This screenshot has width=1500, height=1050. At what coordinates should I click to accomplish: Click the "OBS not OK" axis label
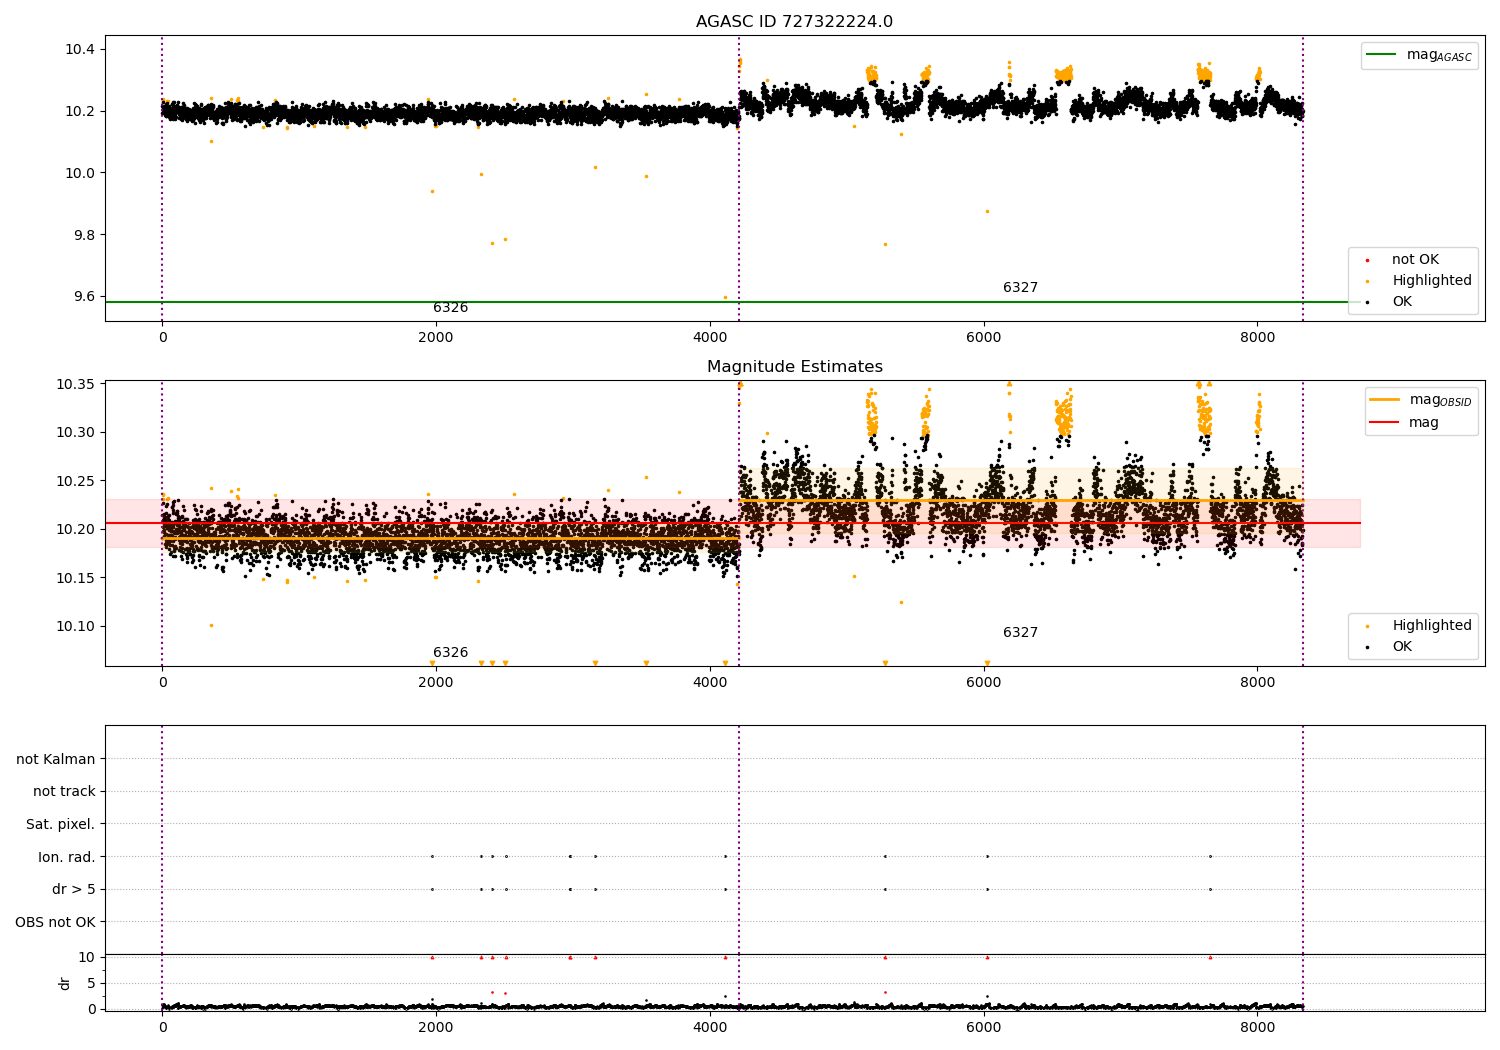tap(56, 922)
